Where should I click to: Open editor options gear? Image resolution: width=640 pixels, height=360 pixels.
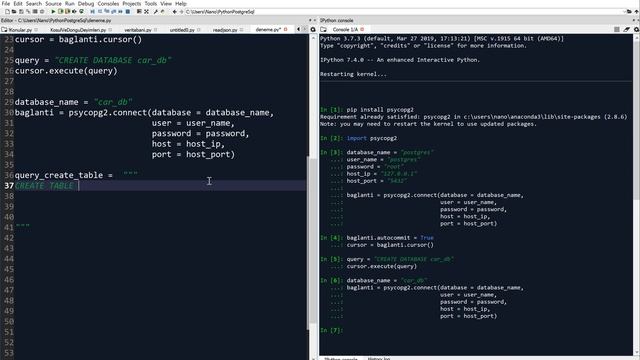click(313, 29)
